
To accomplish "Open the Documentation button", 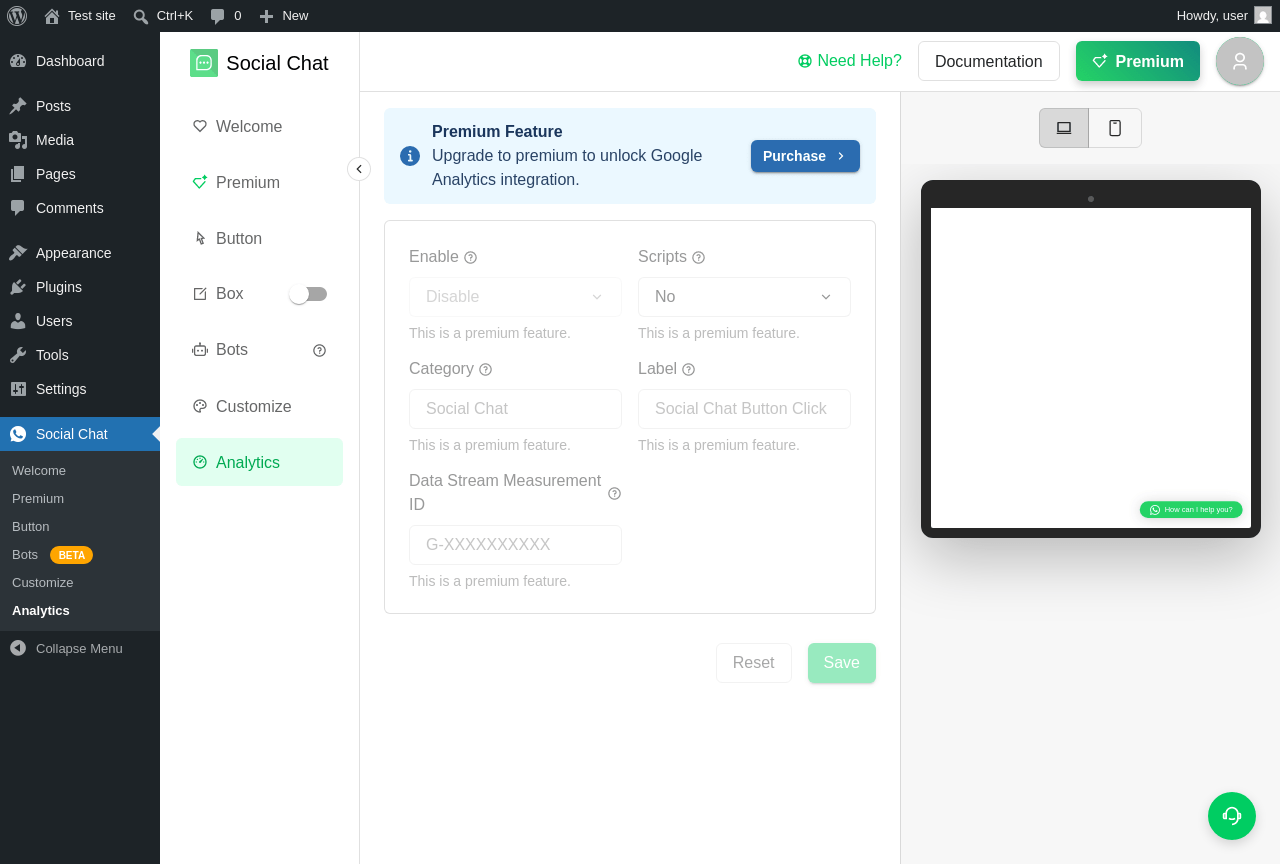I will [989, 61].
